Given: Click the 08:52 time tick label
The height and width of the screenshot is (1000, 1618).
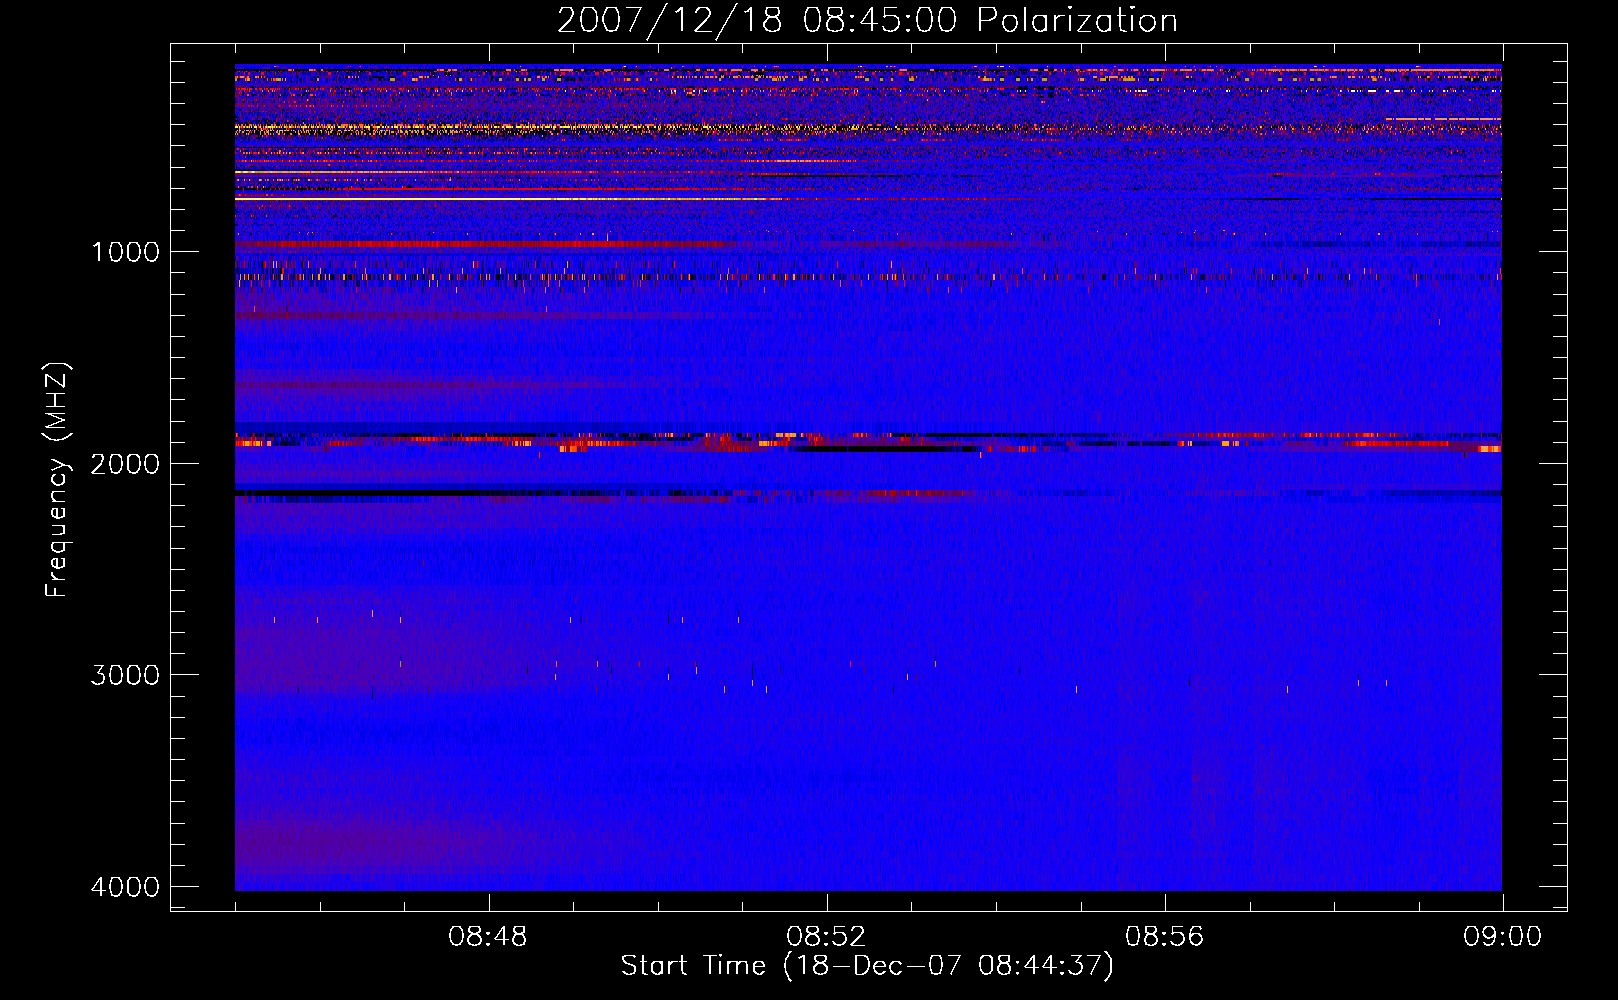Looking at the screenshot, I should pyautogui.click(x=826, y=937).
